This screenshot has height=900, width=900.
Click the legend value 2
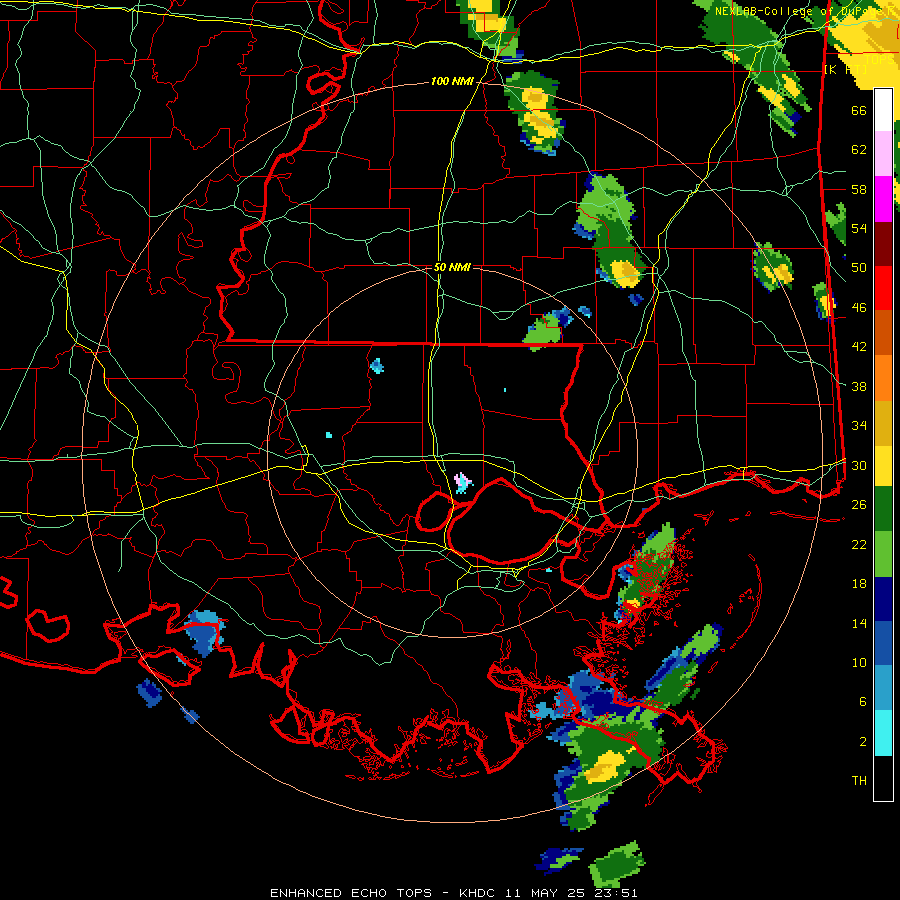[x=863, y=741]
